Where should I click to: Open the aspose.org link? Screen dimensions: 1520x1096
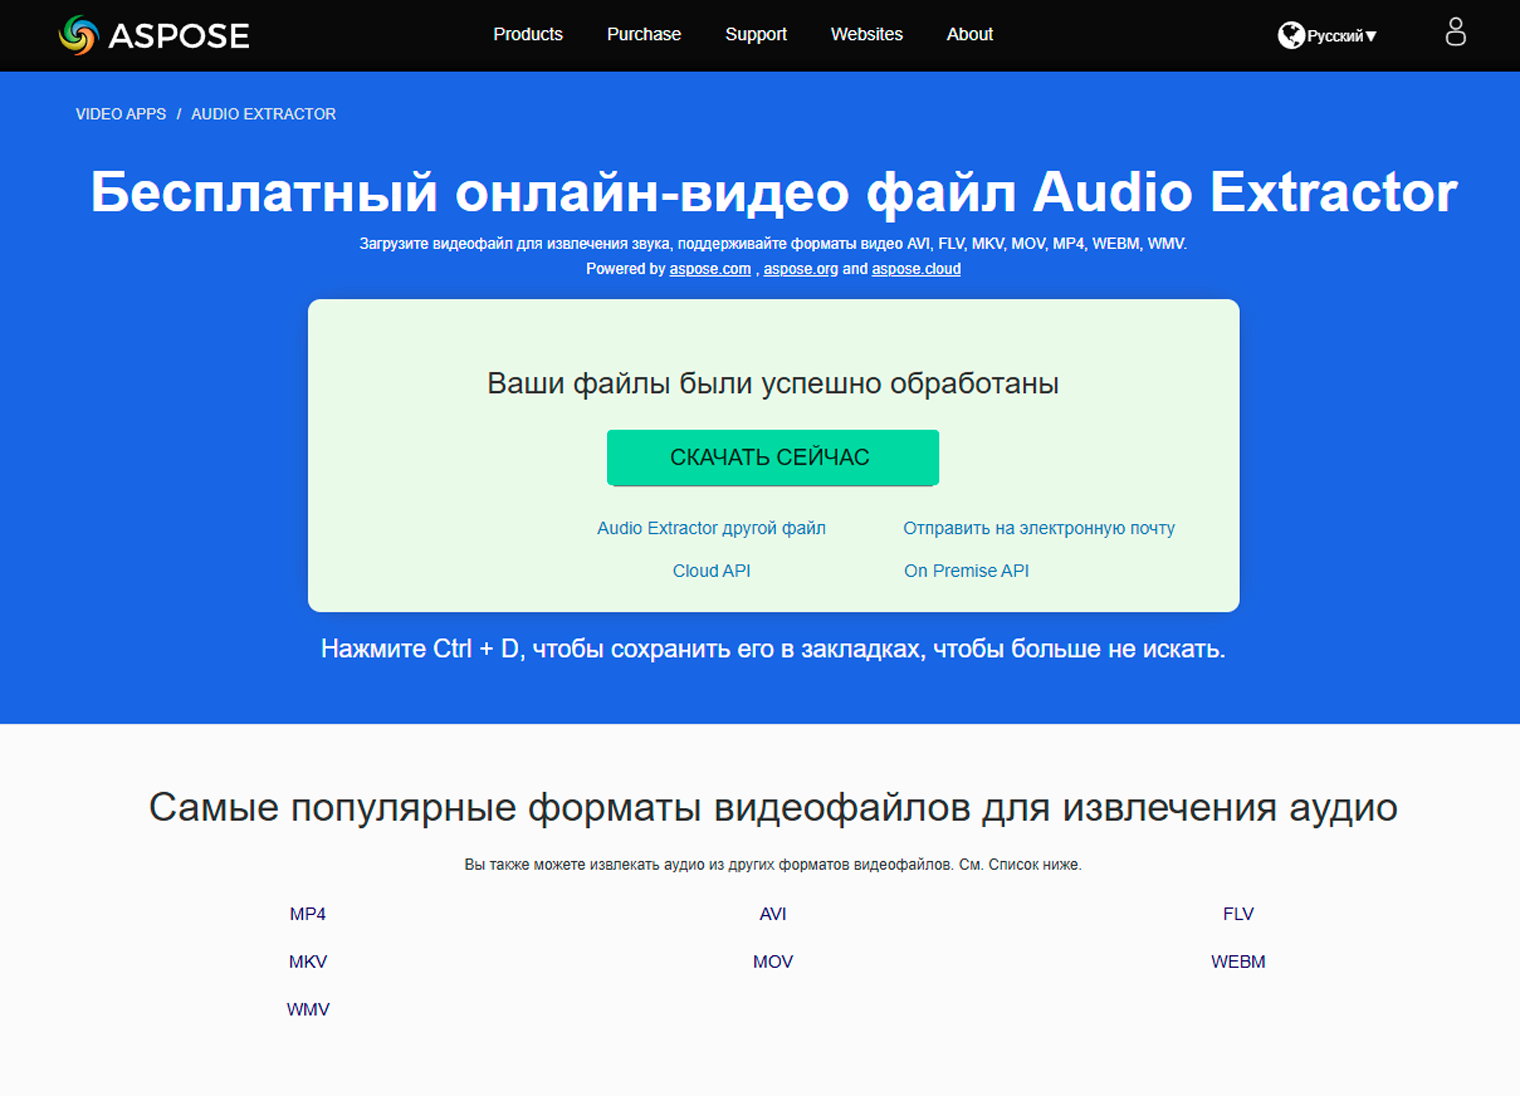[801, 269]
